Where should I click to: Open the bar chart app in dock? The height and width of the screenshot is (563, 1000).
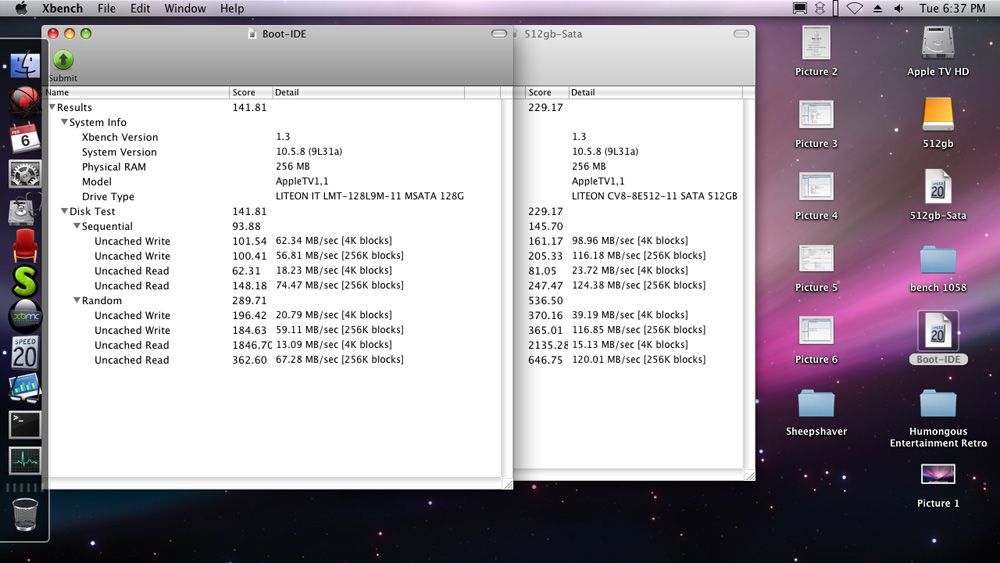(x=25, y=388)
